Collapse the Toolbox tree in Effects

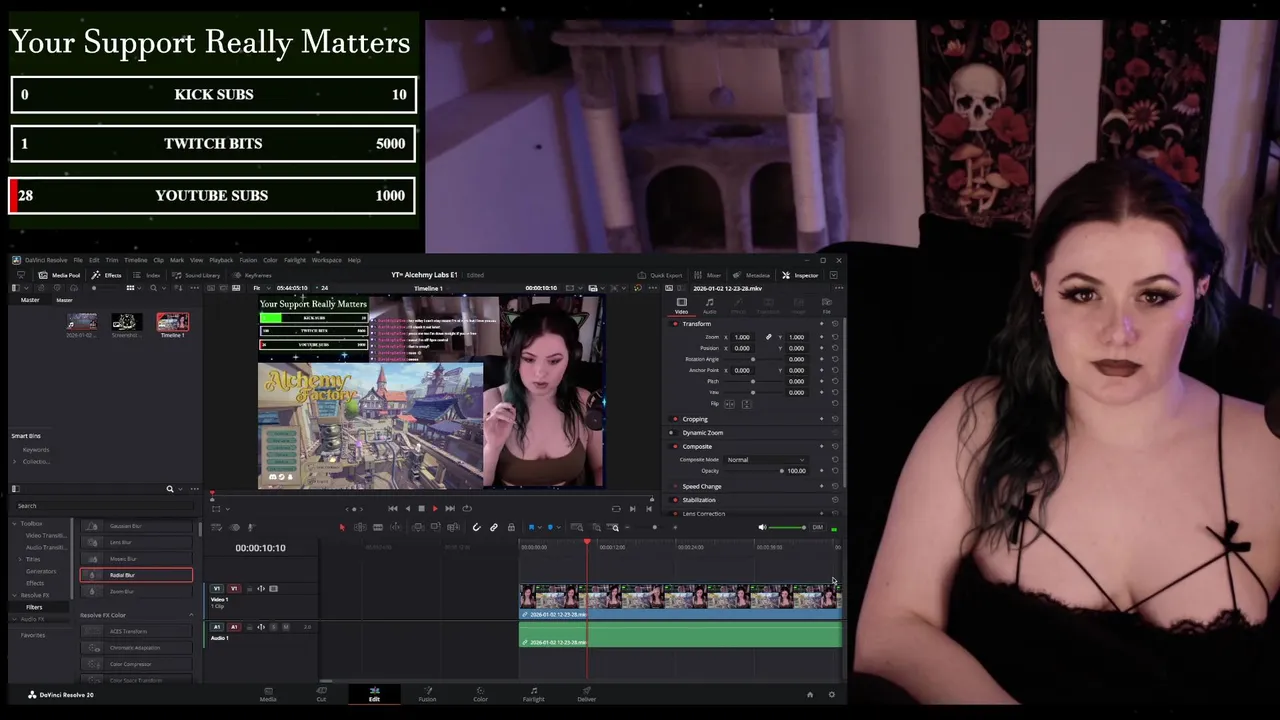click(x=15, y=523)
